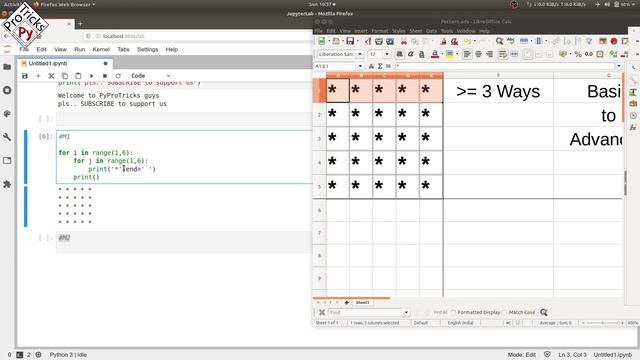Format cells as percent
This screenshot has height=360, width=640.
(578, 54)
